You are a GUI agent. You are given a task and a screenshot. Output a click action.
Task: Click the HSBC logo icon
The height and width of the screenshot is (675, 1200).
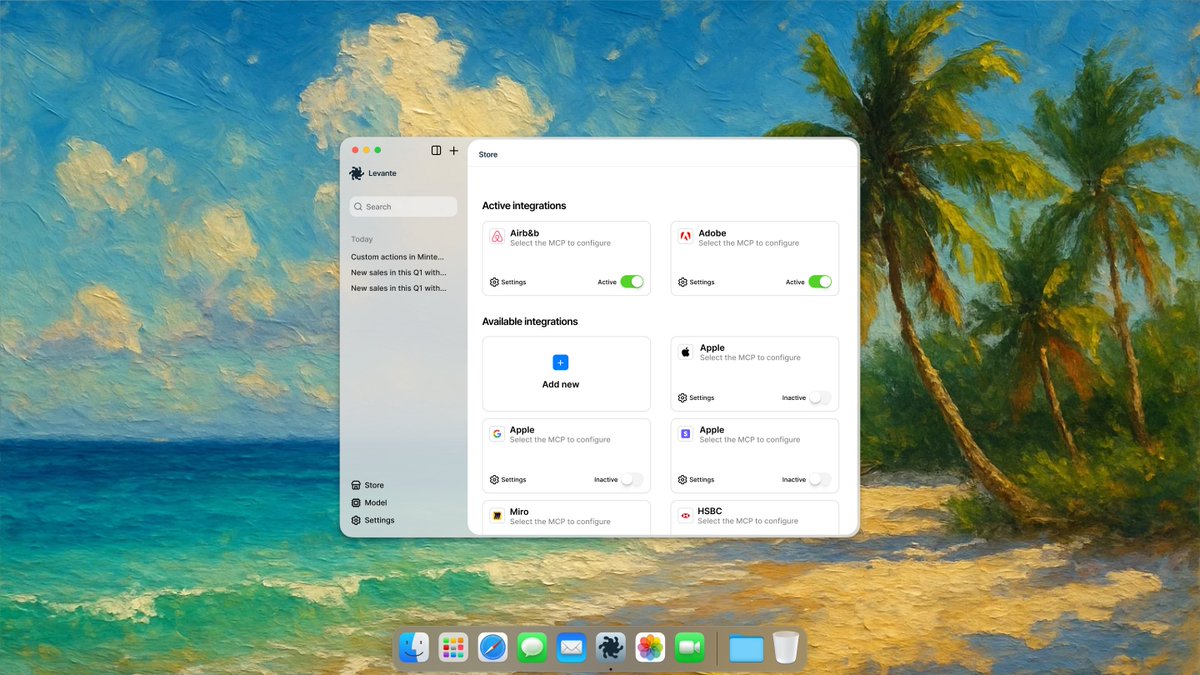(x=685, y=515)
